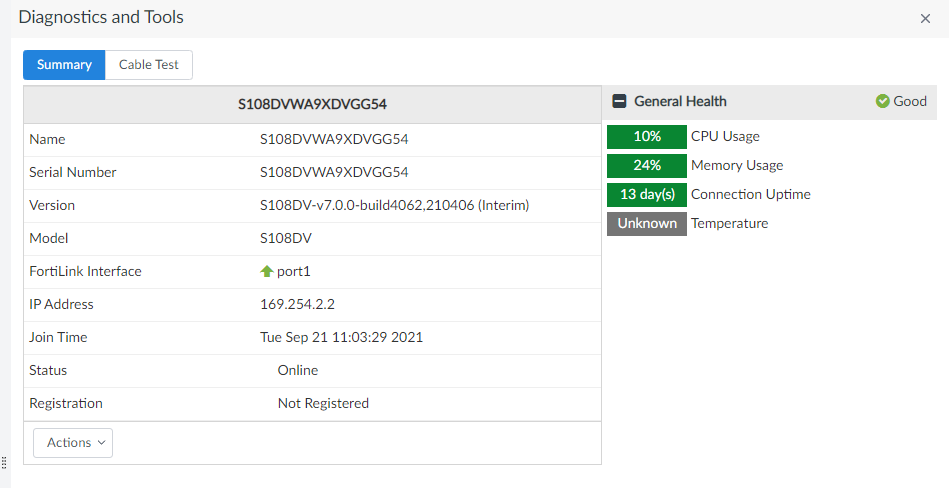Viewport: 949px width, 488px height.
Task: Click the CPU Usage label
Action: [x=725, y=136]
